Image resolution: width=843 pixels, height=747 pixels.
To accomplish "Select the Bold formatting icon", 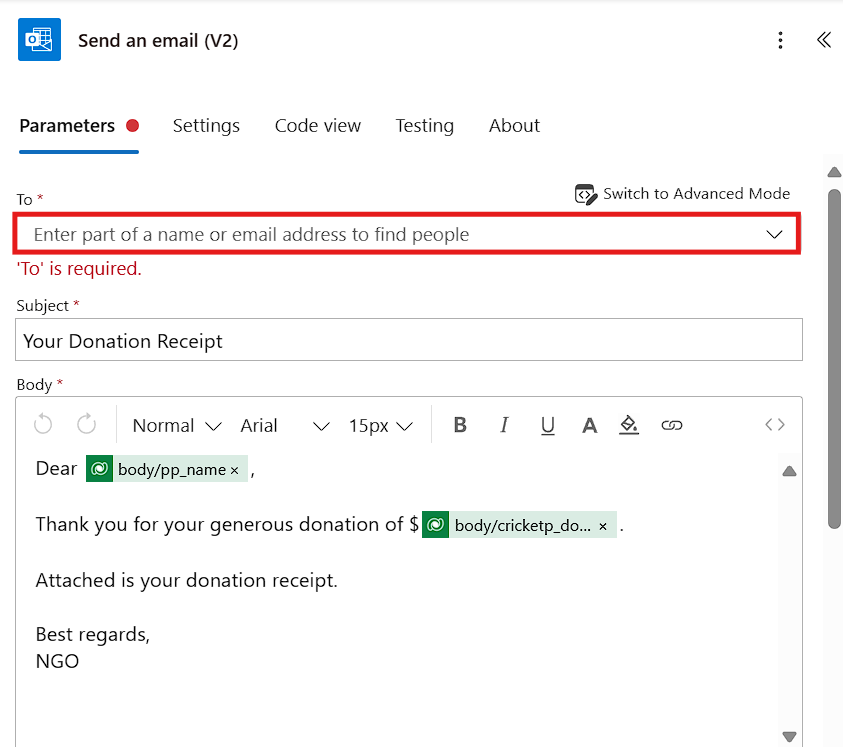I will (x=459, y=425).
